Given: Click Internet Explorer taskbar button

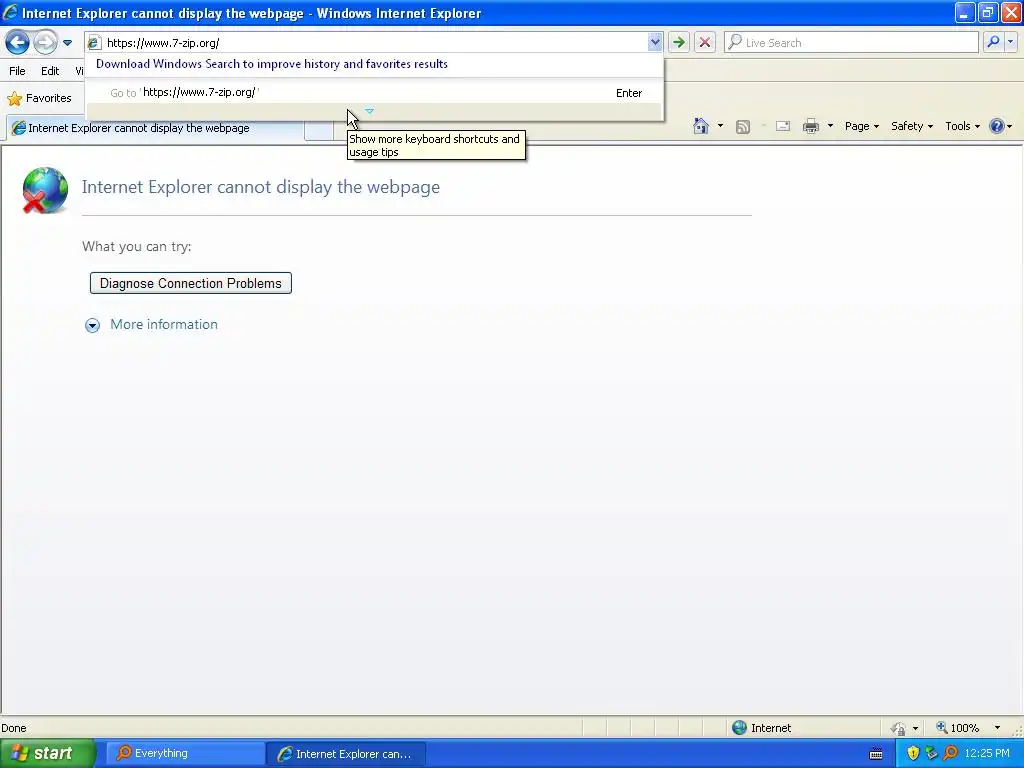Looking at the screenshot, I should [x=346, y=754].
